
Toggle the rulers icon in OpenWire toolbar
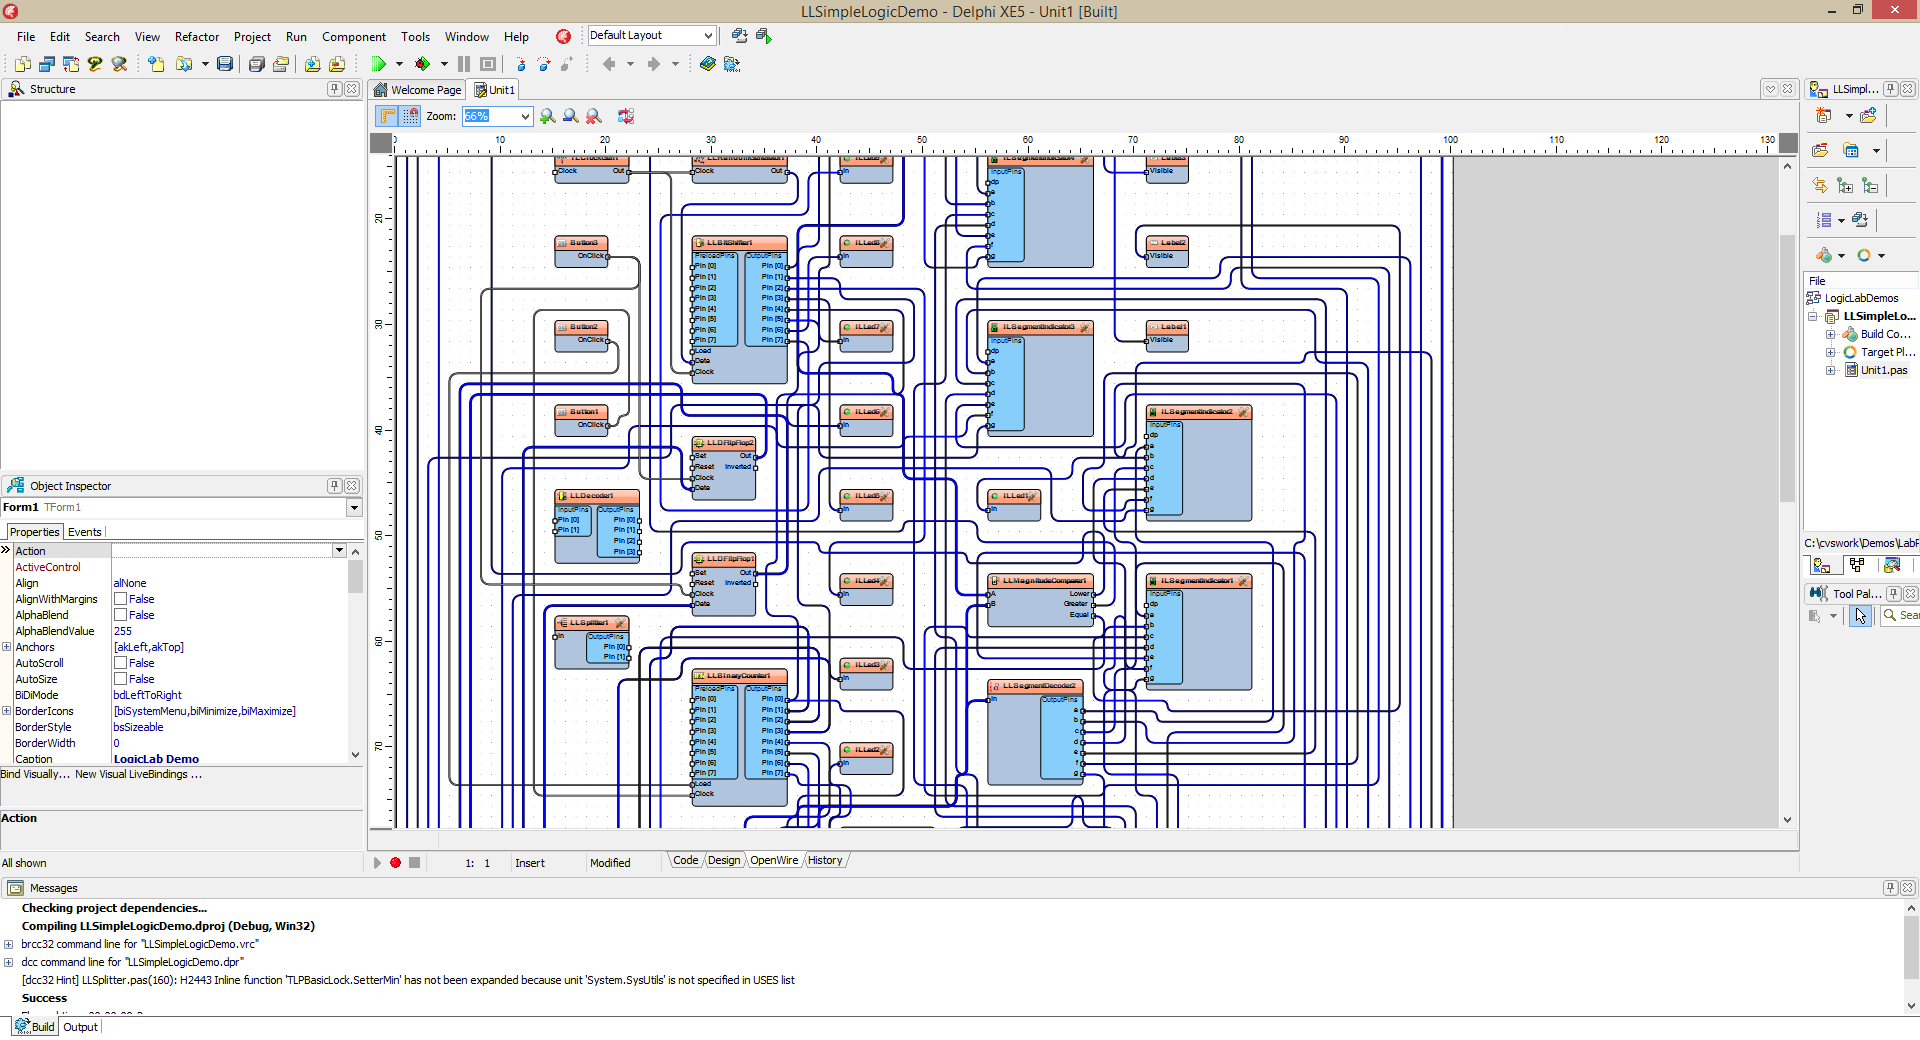pos(387,117)
